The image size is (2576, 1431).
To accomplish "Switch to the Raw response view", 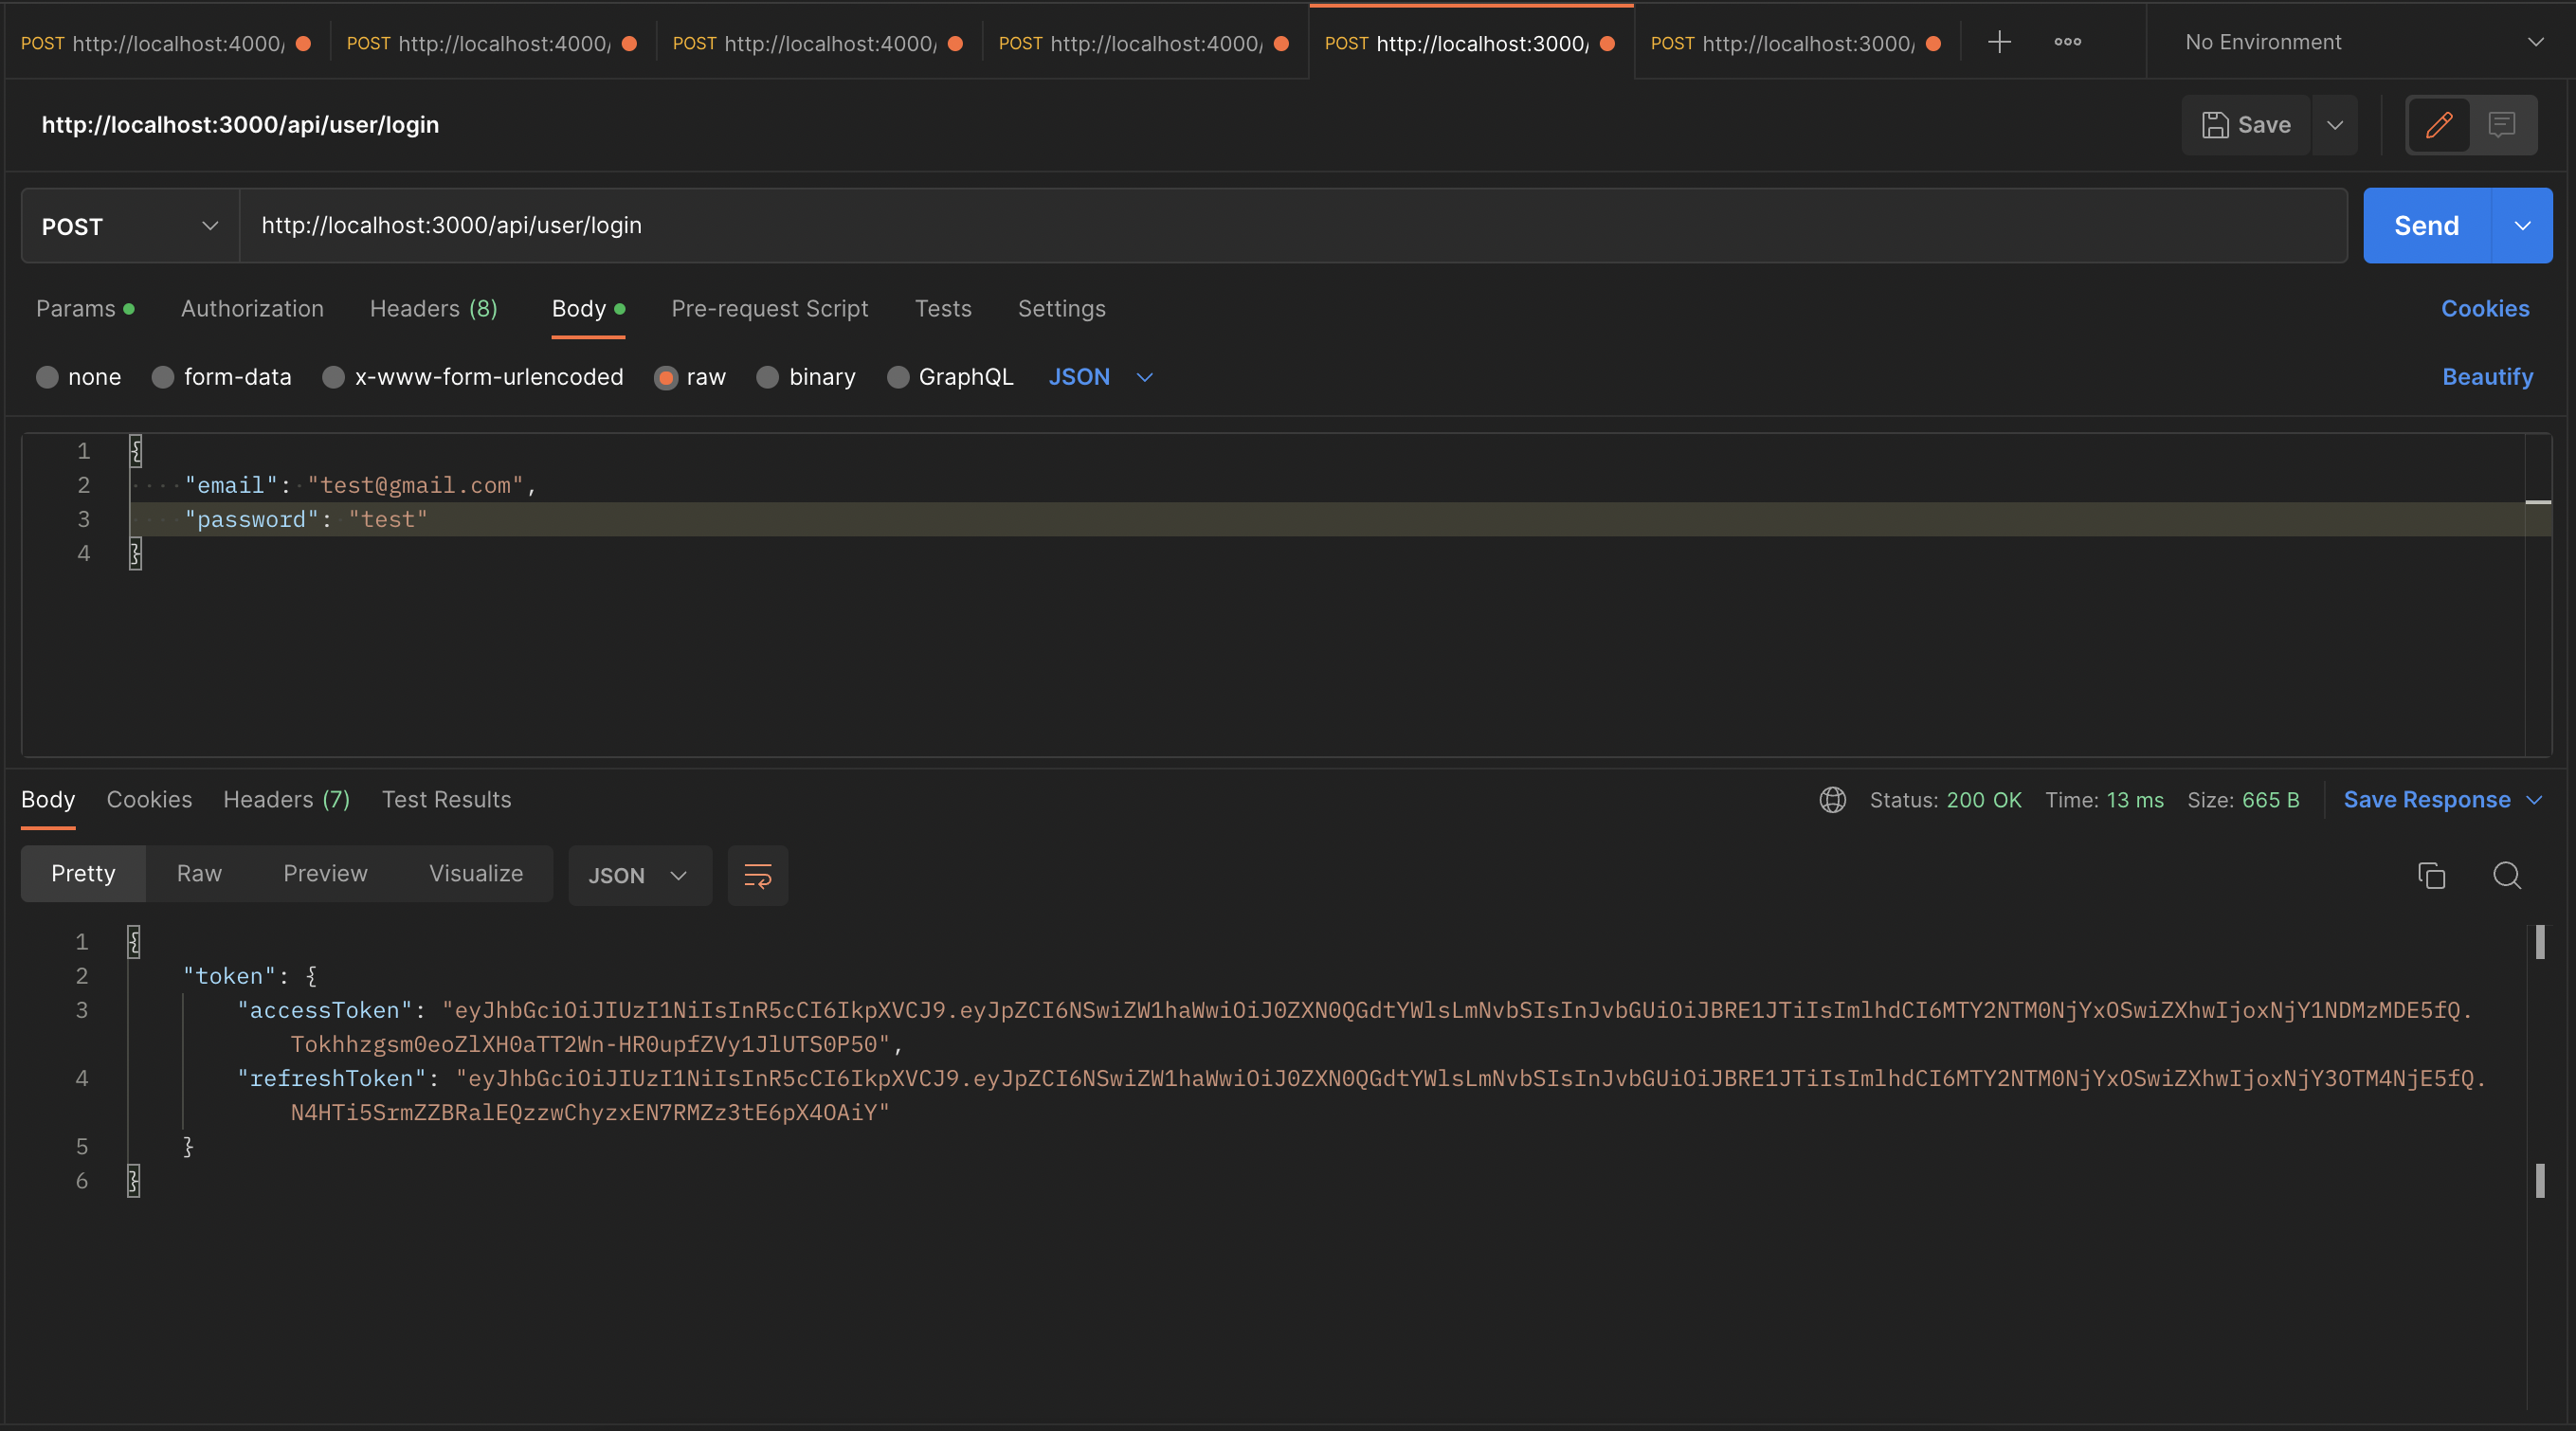I will [199, 873].
